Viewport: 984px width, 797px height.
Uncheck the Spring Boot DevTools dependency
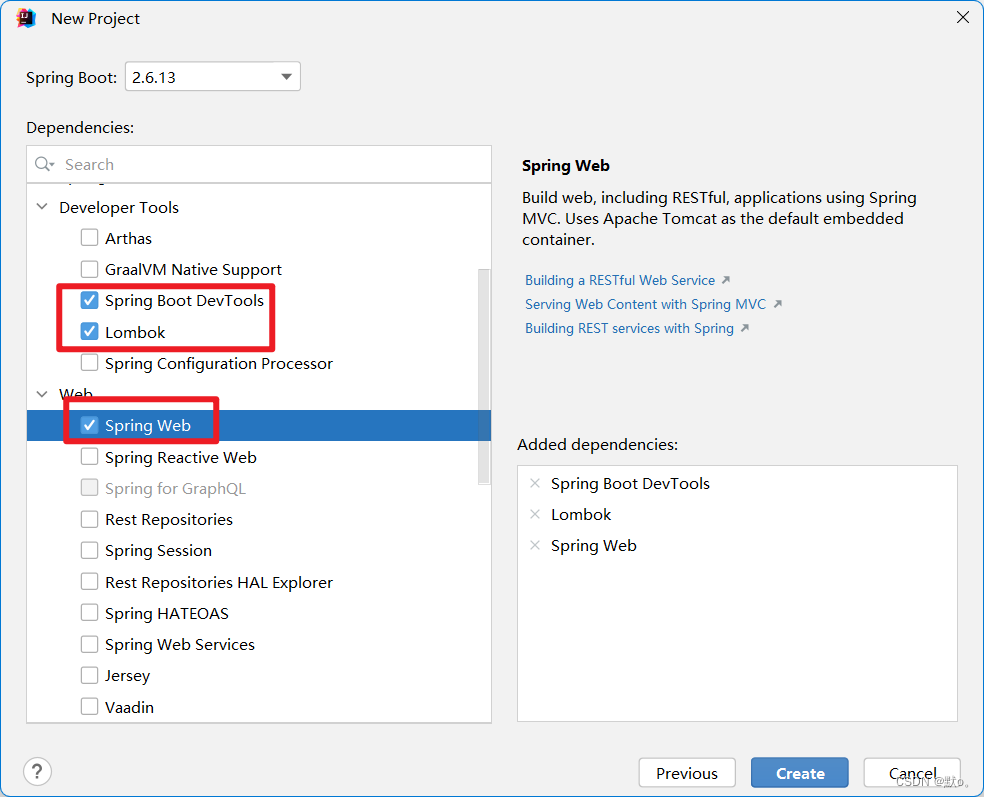click(x=88, y=299)
